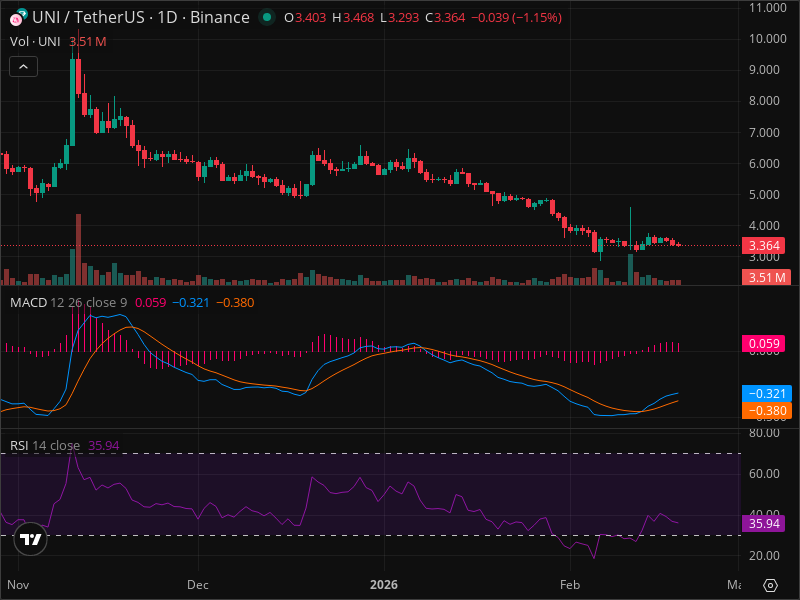This screenshot has width=800, height=600.
Task: Click the volume label 3.51 M on the axis
Action: [x=766, y=278]
